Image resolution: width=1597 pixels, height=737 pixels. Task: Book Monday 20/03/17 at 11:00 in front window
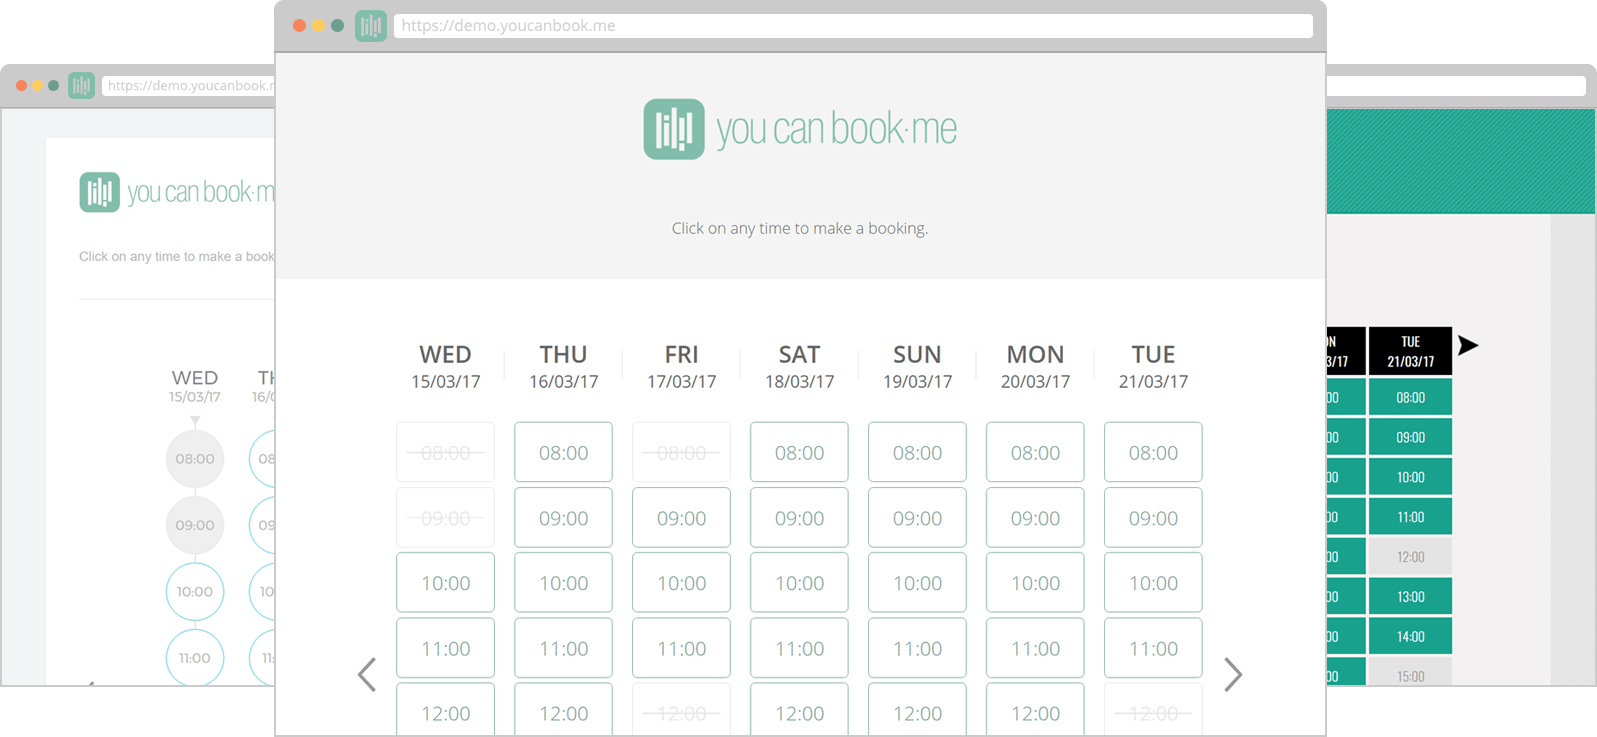pos(1036,648)
